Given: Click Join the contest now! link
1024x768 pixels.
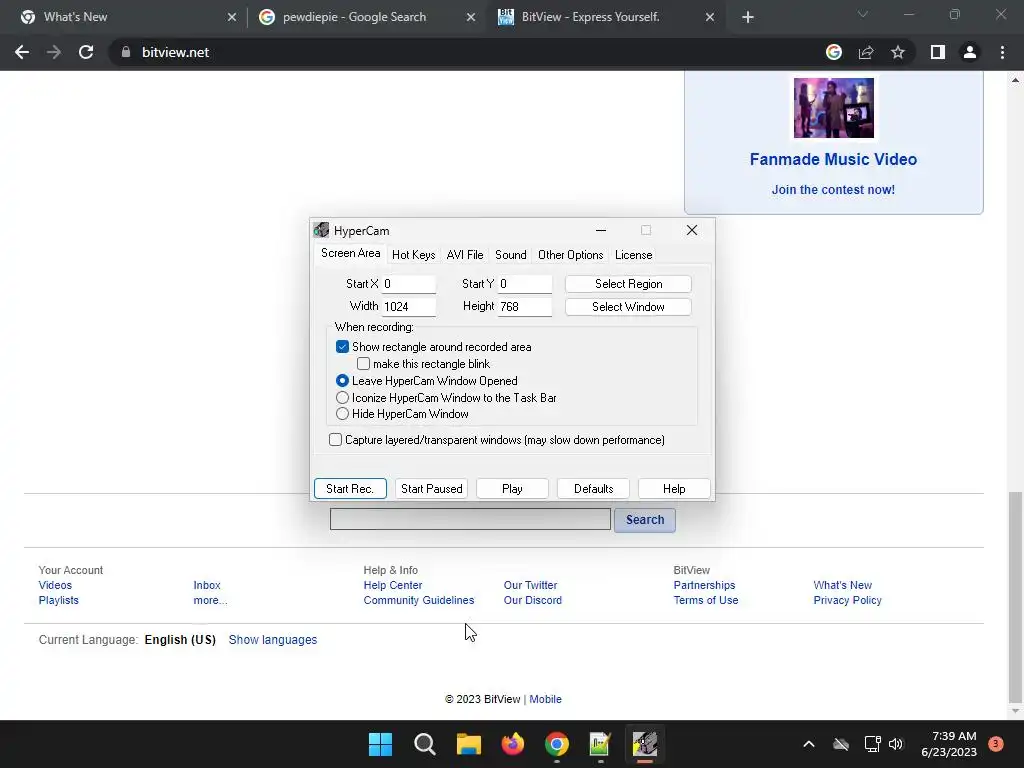Looking at the screenshot, I should 833,190.
